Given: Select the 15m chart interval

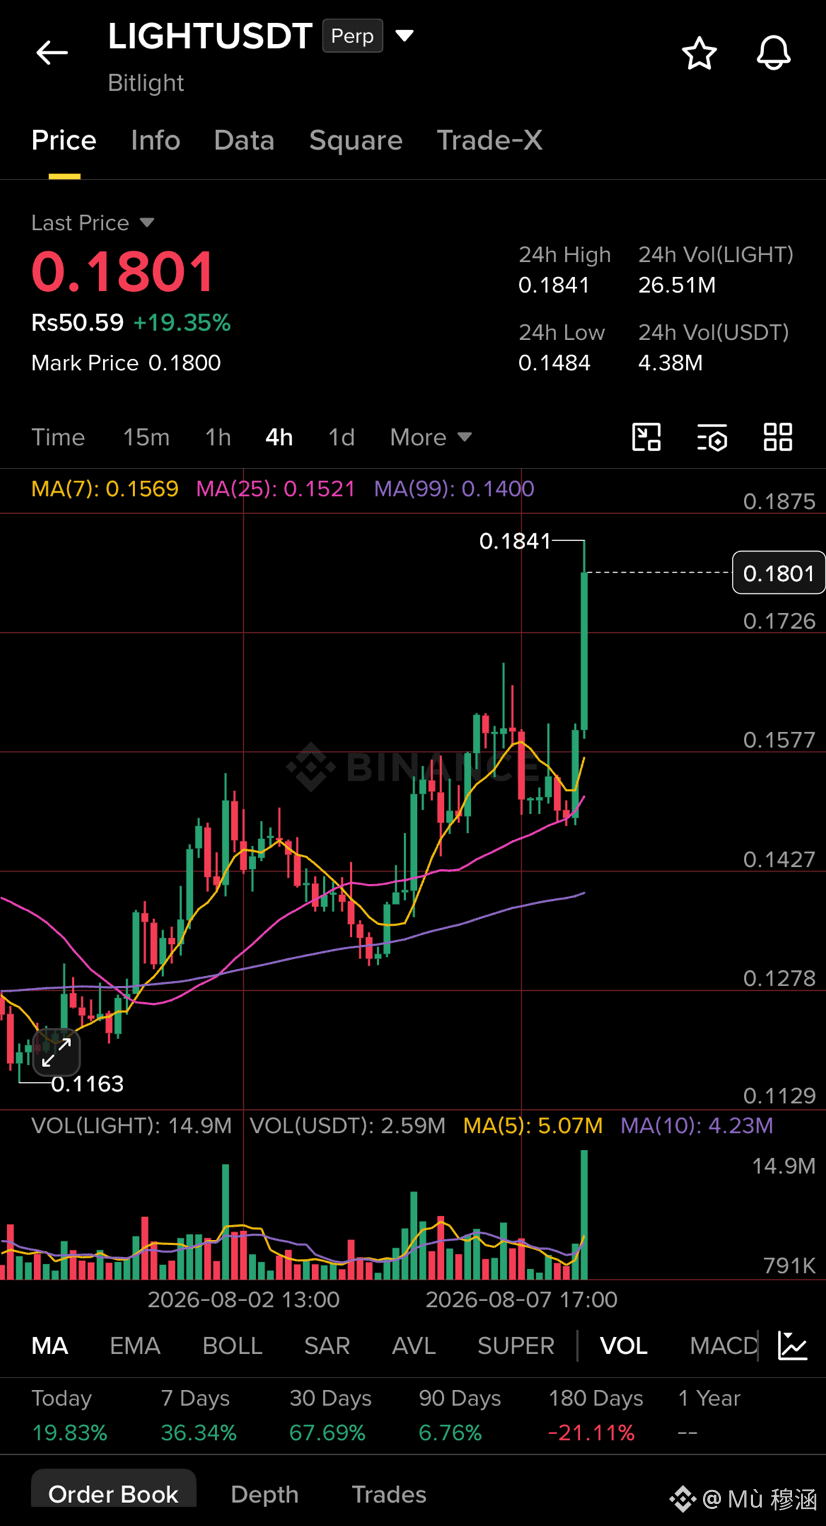Looking at the screenshot, I should [146, 437].
